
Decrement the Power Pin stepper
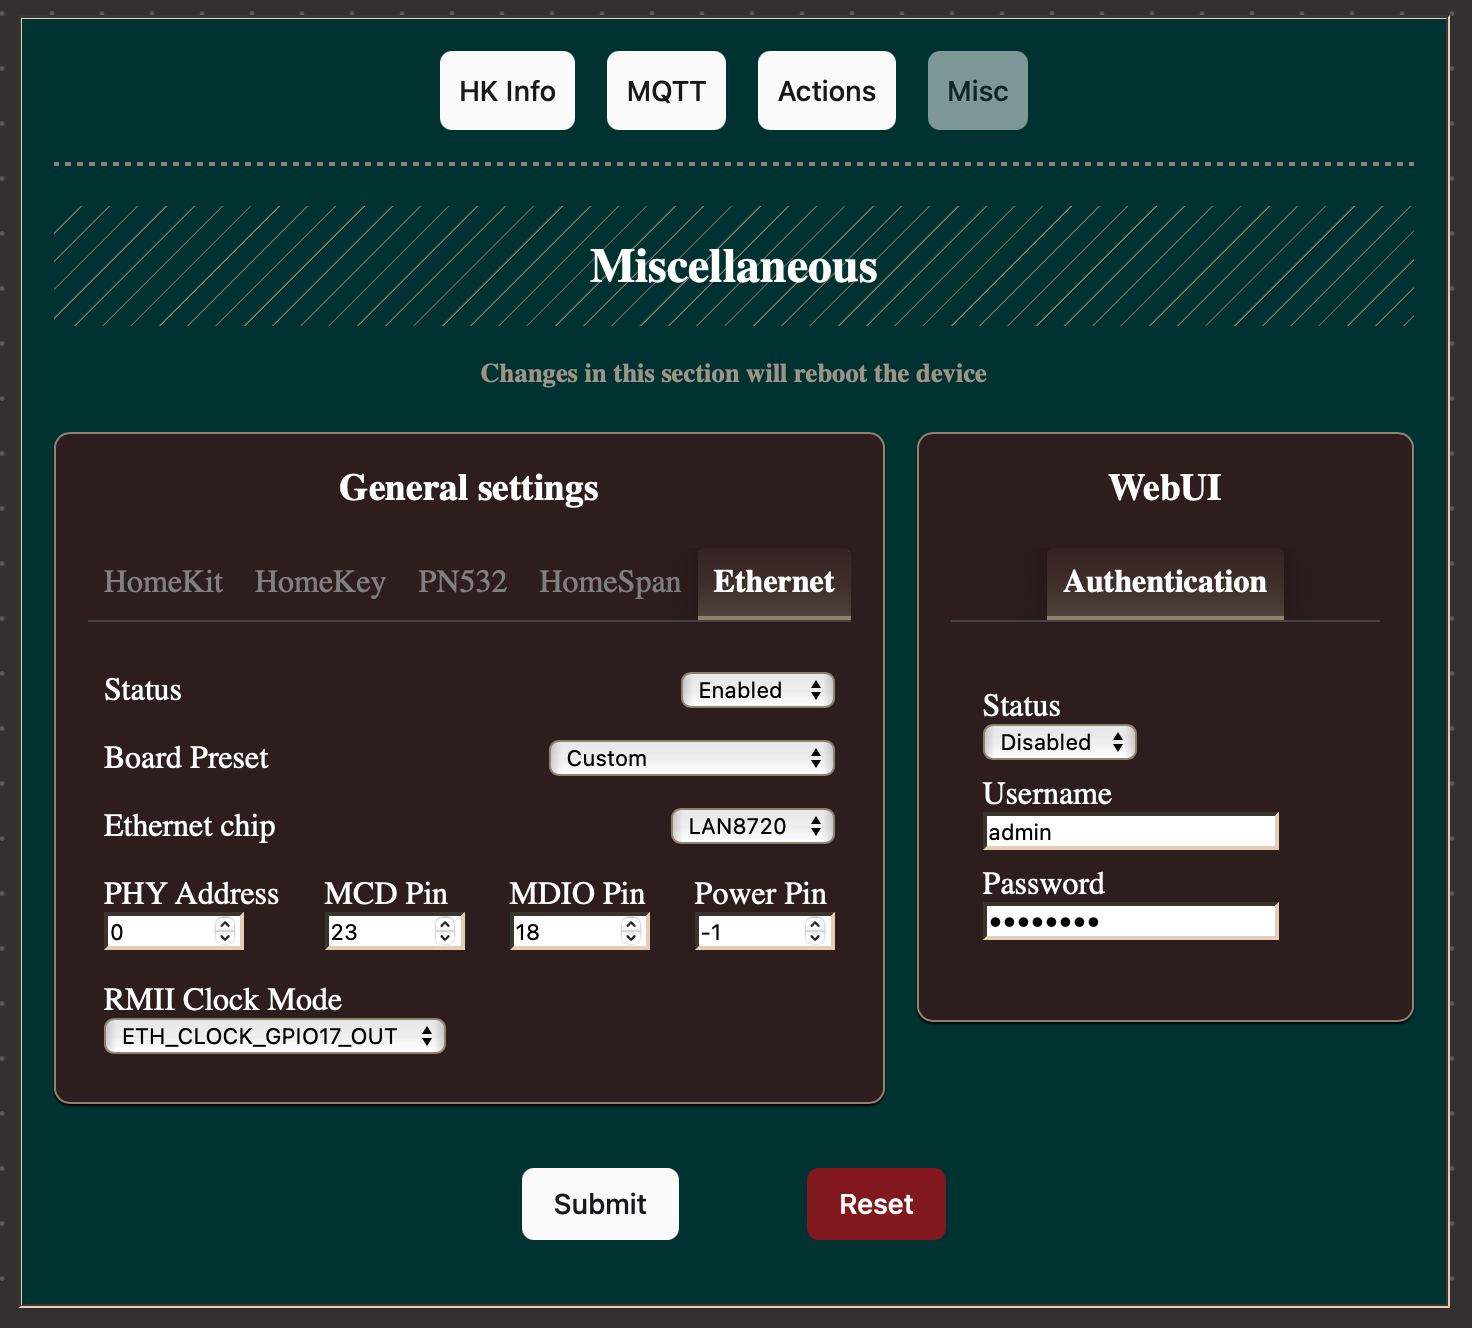(815, 938)
